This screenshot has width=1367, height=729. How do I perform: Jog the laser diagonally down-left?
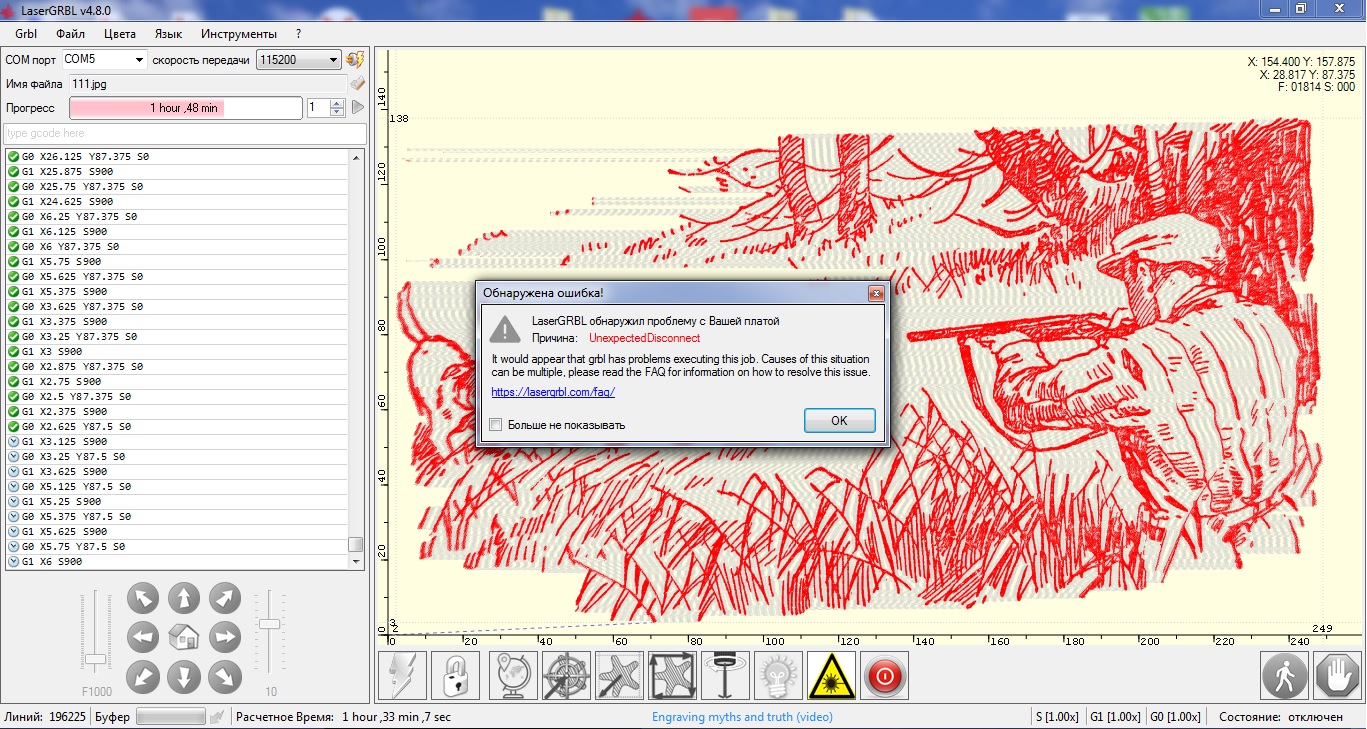pos(144,677)
